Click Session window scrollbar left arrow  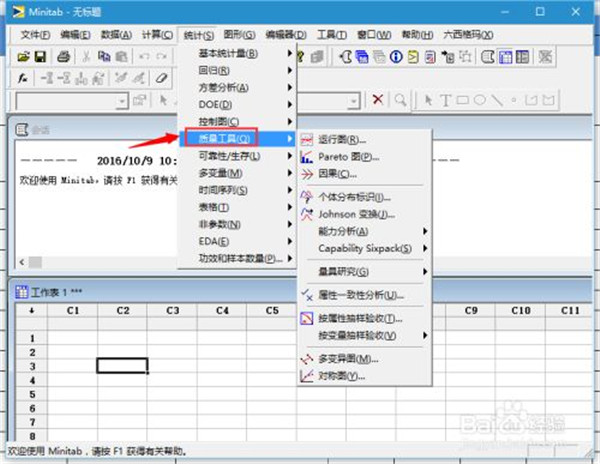pos(22,262)
